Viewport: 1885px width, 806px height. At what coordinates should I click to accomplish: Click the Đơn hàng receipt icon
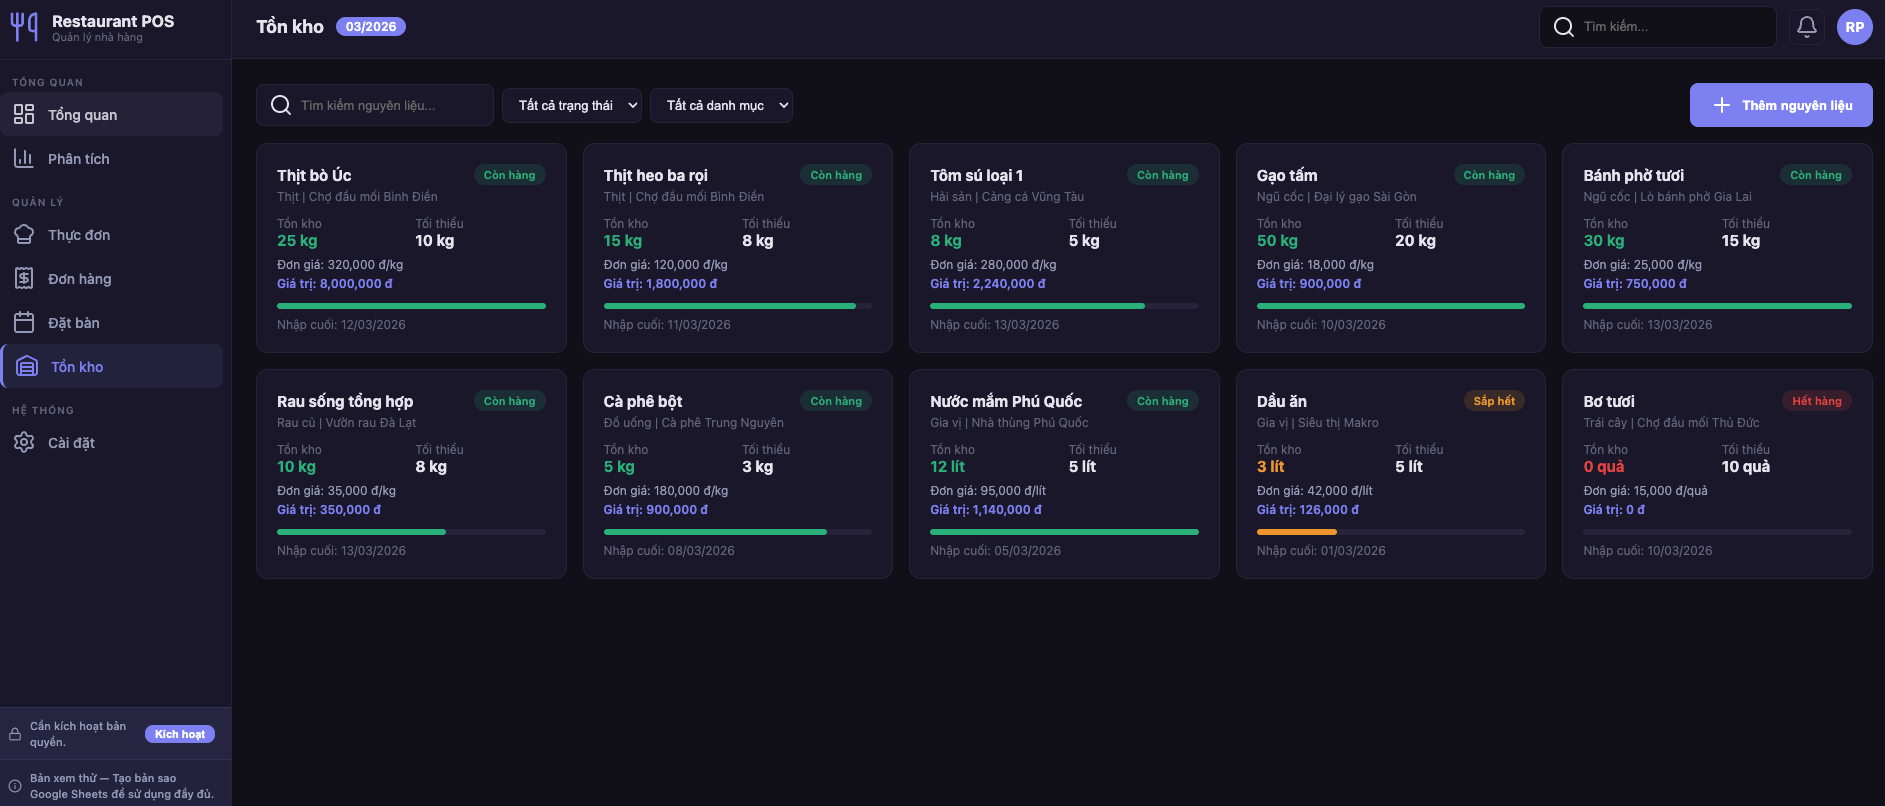(x=24, y=279)
